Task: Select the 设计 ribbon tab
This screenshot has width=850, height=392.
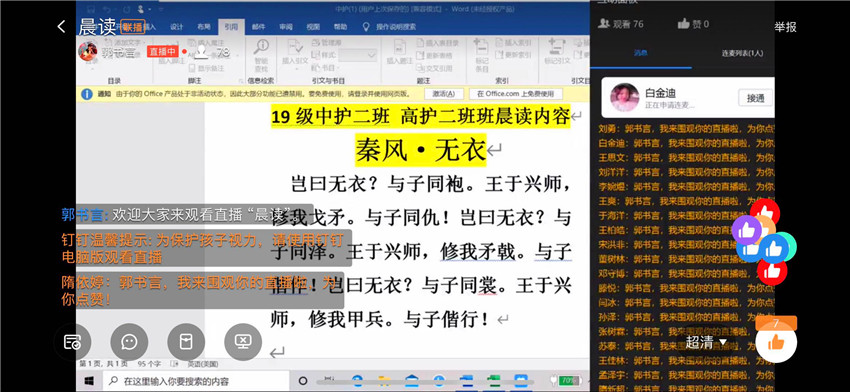Action: [x=177, y=27]
